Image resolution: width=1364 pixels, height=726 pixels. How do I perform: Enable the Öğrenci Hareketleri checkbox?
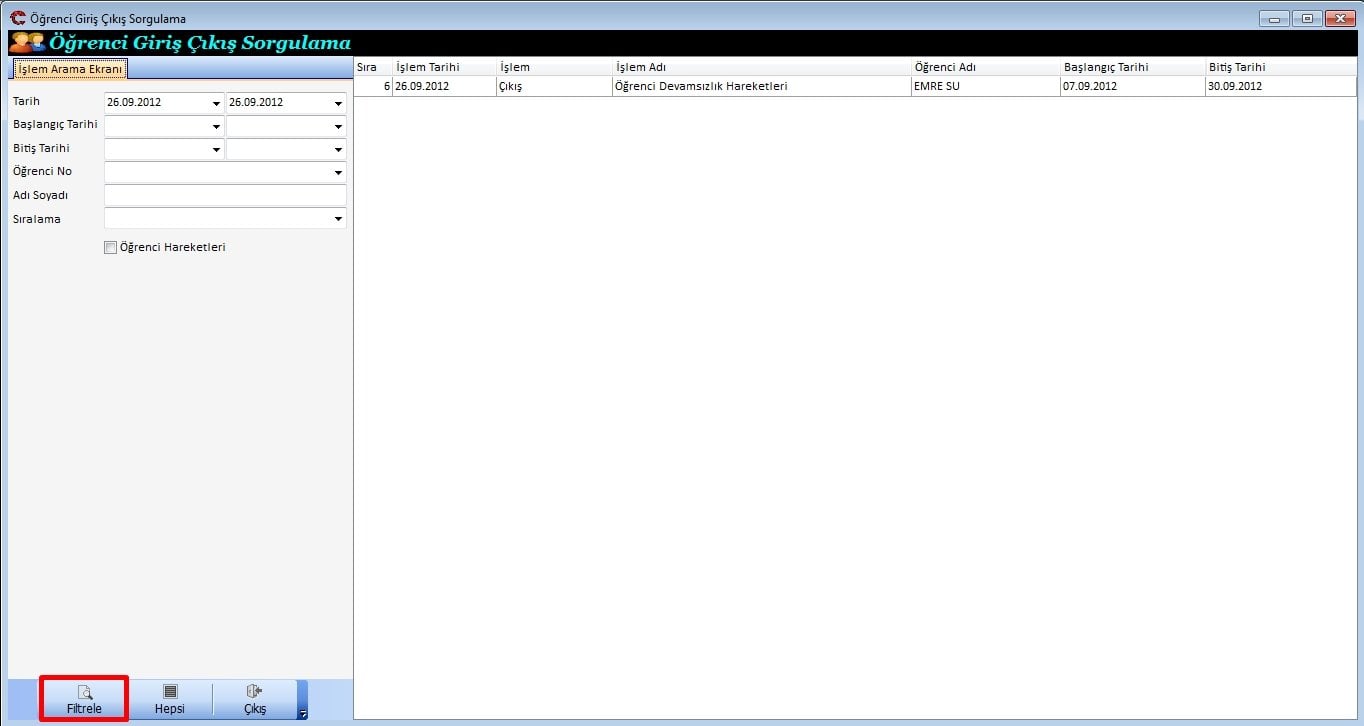pyautogui.click(x=111, y=248)
